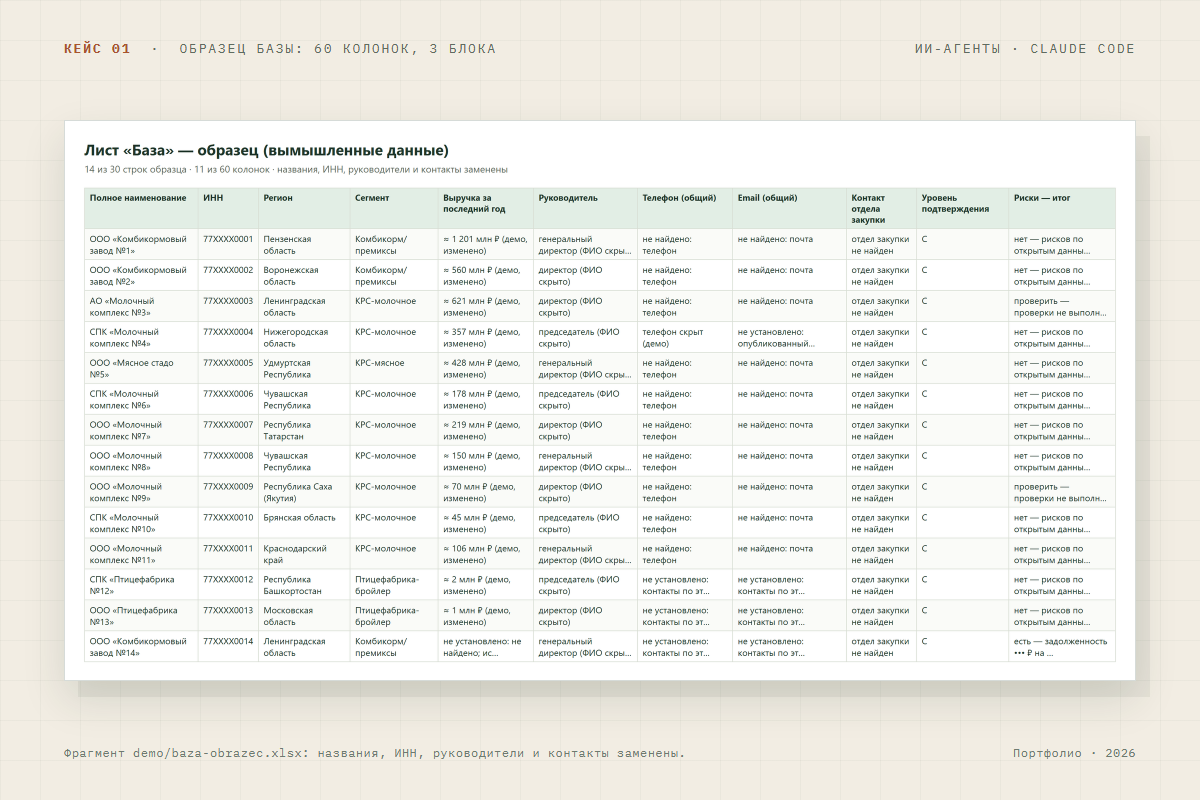Select the «не установлено: опубликованный…» email cell
1200x800 pixels.
coord(790,338)
